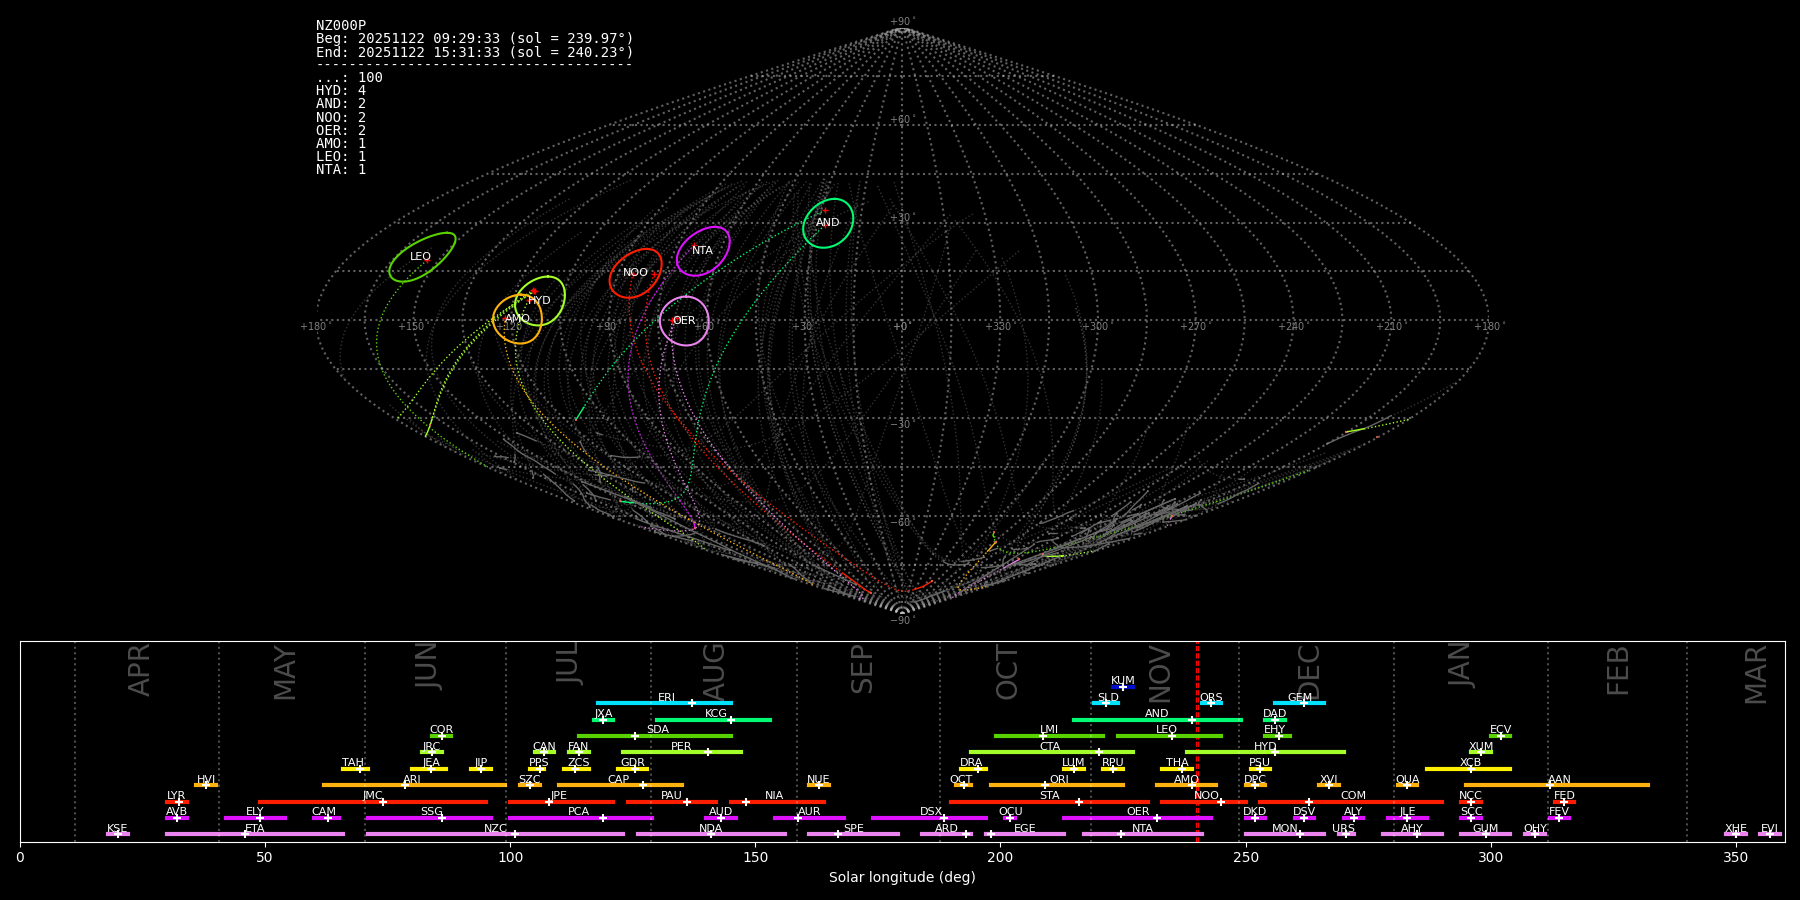Click the MON shower label in timeline
The width and height of the screenshot is (1800, 900).
[1285, 828]
